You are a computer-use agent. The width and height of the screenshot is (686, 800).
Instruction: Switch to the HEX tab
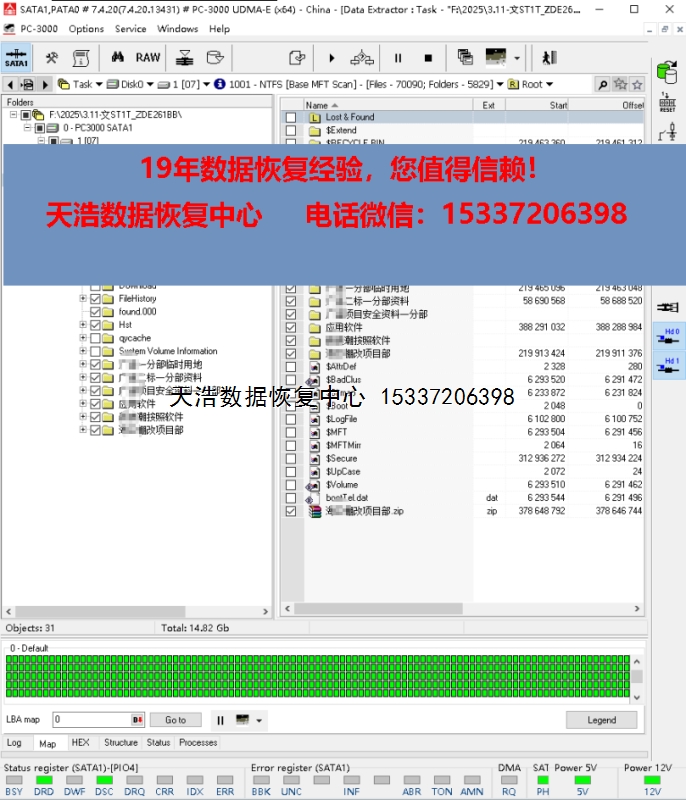(80, 743)
